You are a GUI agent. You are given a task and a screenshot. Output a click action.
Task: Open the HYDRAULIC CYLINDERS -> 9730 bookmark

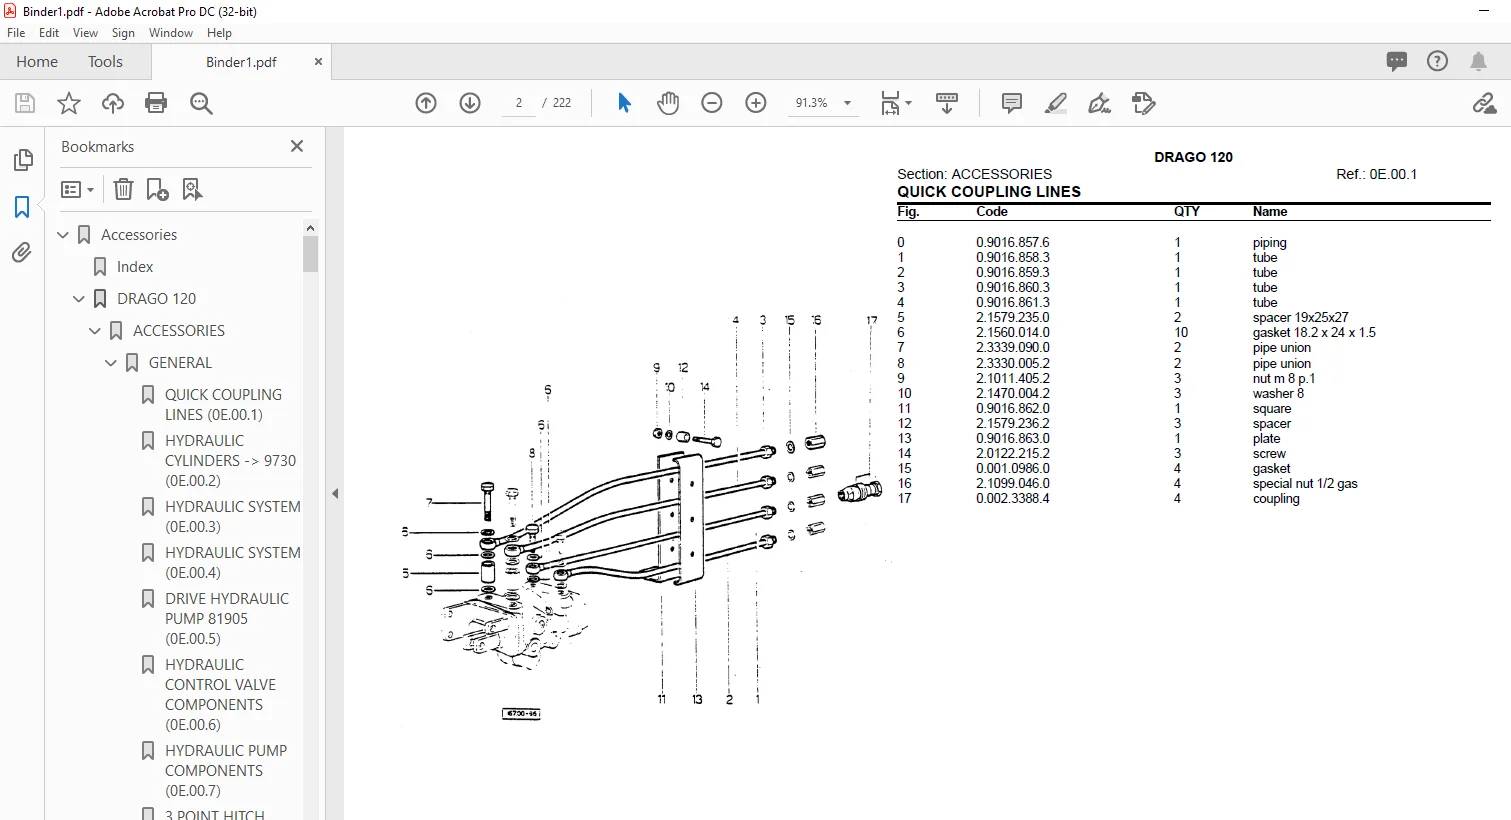[x=230, y=461]
